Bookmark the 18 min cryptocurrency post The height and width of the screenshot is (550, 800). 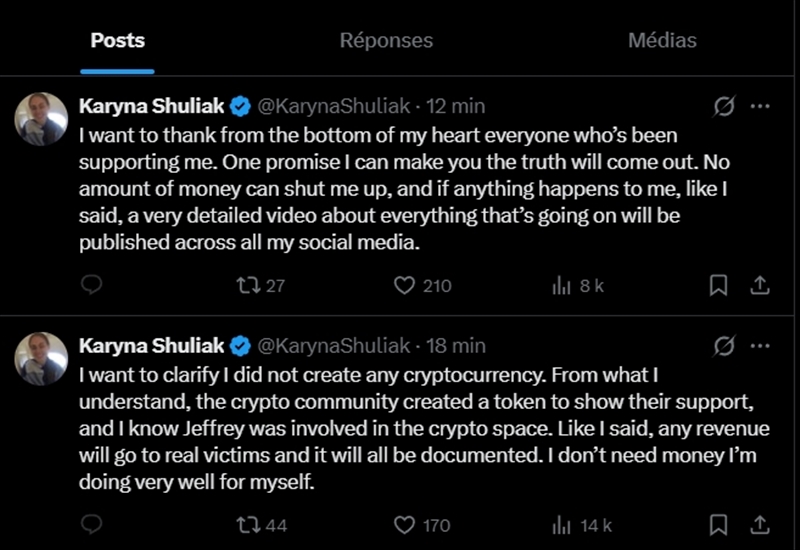pos(717,525)
